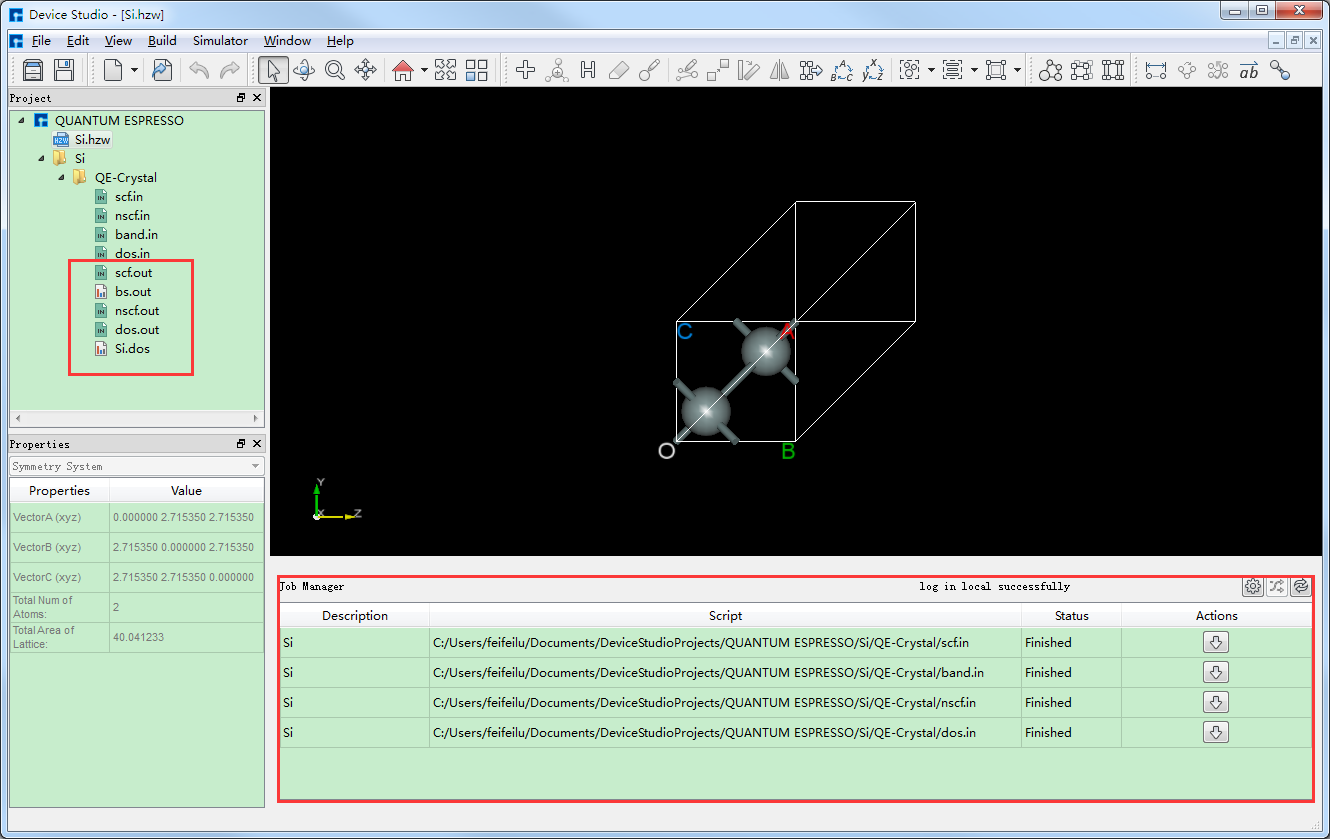Select the add hydrogen tool
Screen dimensions: 1330x839
(x=588, y=70)
